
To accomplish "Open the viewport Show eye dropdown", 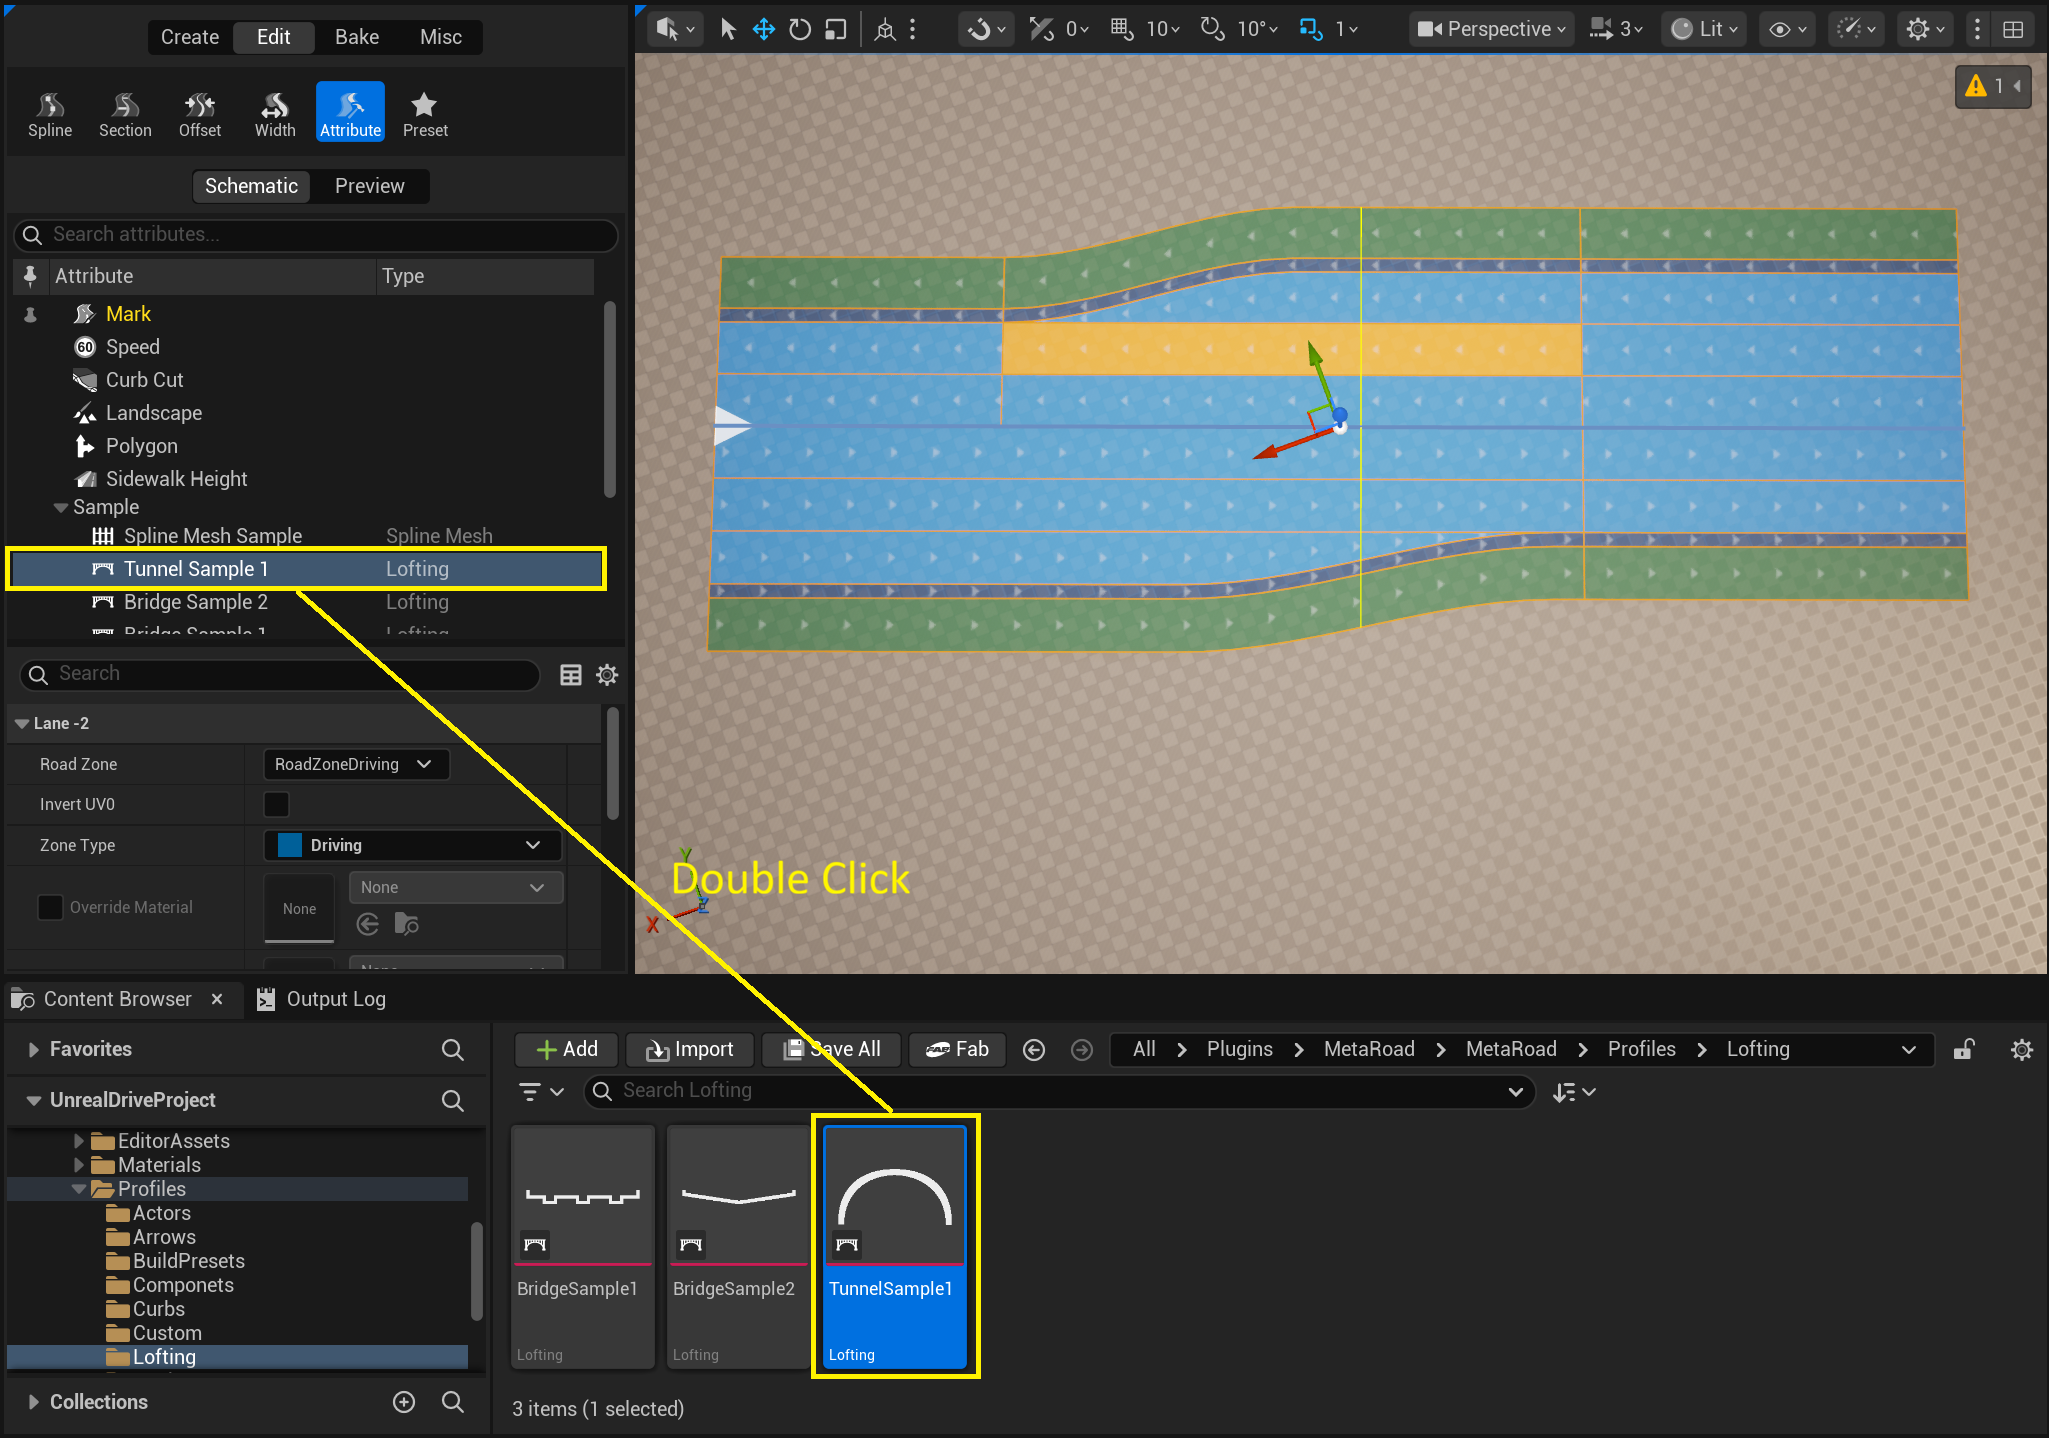I will coord(1787,29).
